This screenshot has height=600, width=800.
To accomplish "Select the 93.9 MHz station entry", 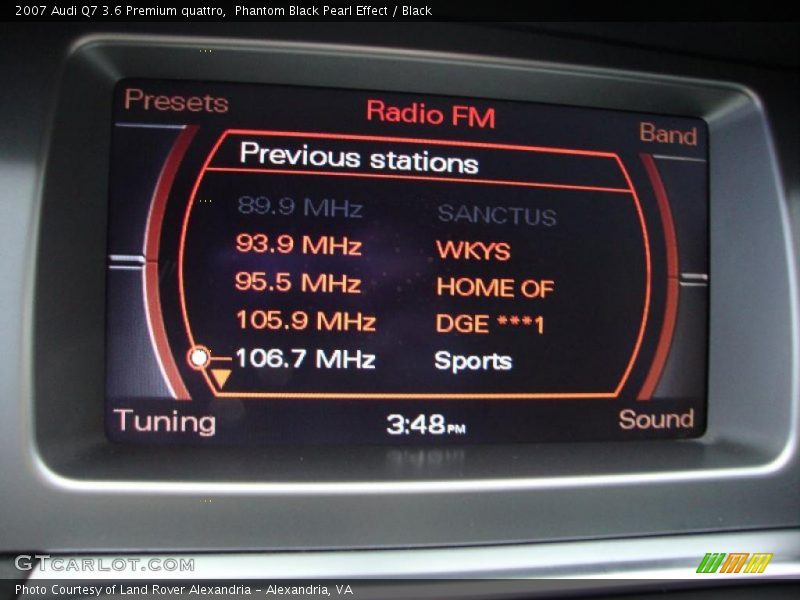I will 373,247.
